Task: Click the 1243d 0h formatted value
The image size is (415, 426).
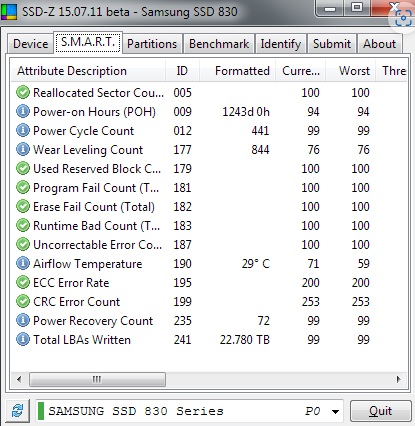Action: (x=246, y=112)
